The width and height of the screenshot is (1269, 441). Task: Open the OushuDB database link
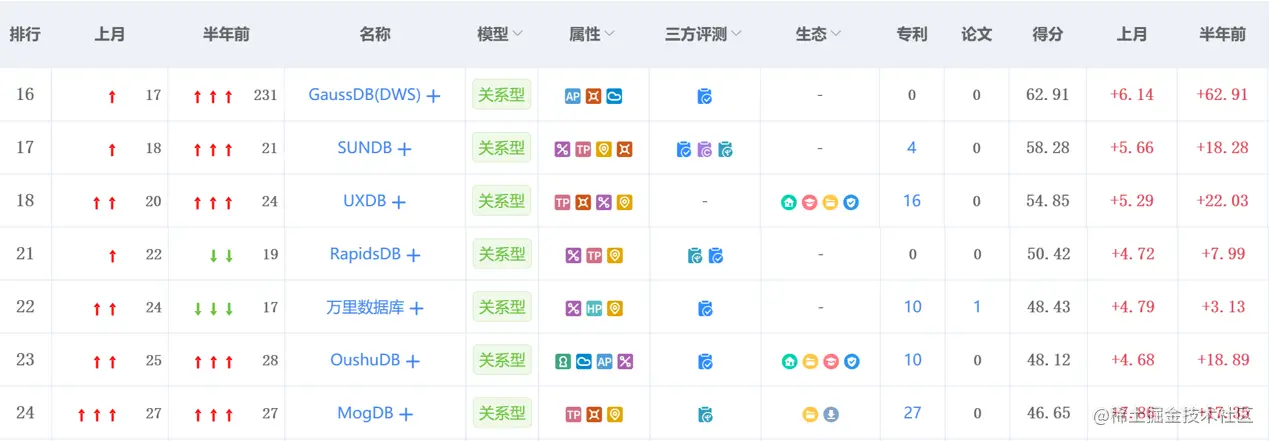365,360
